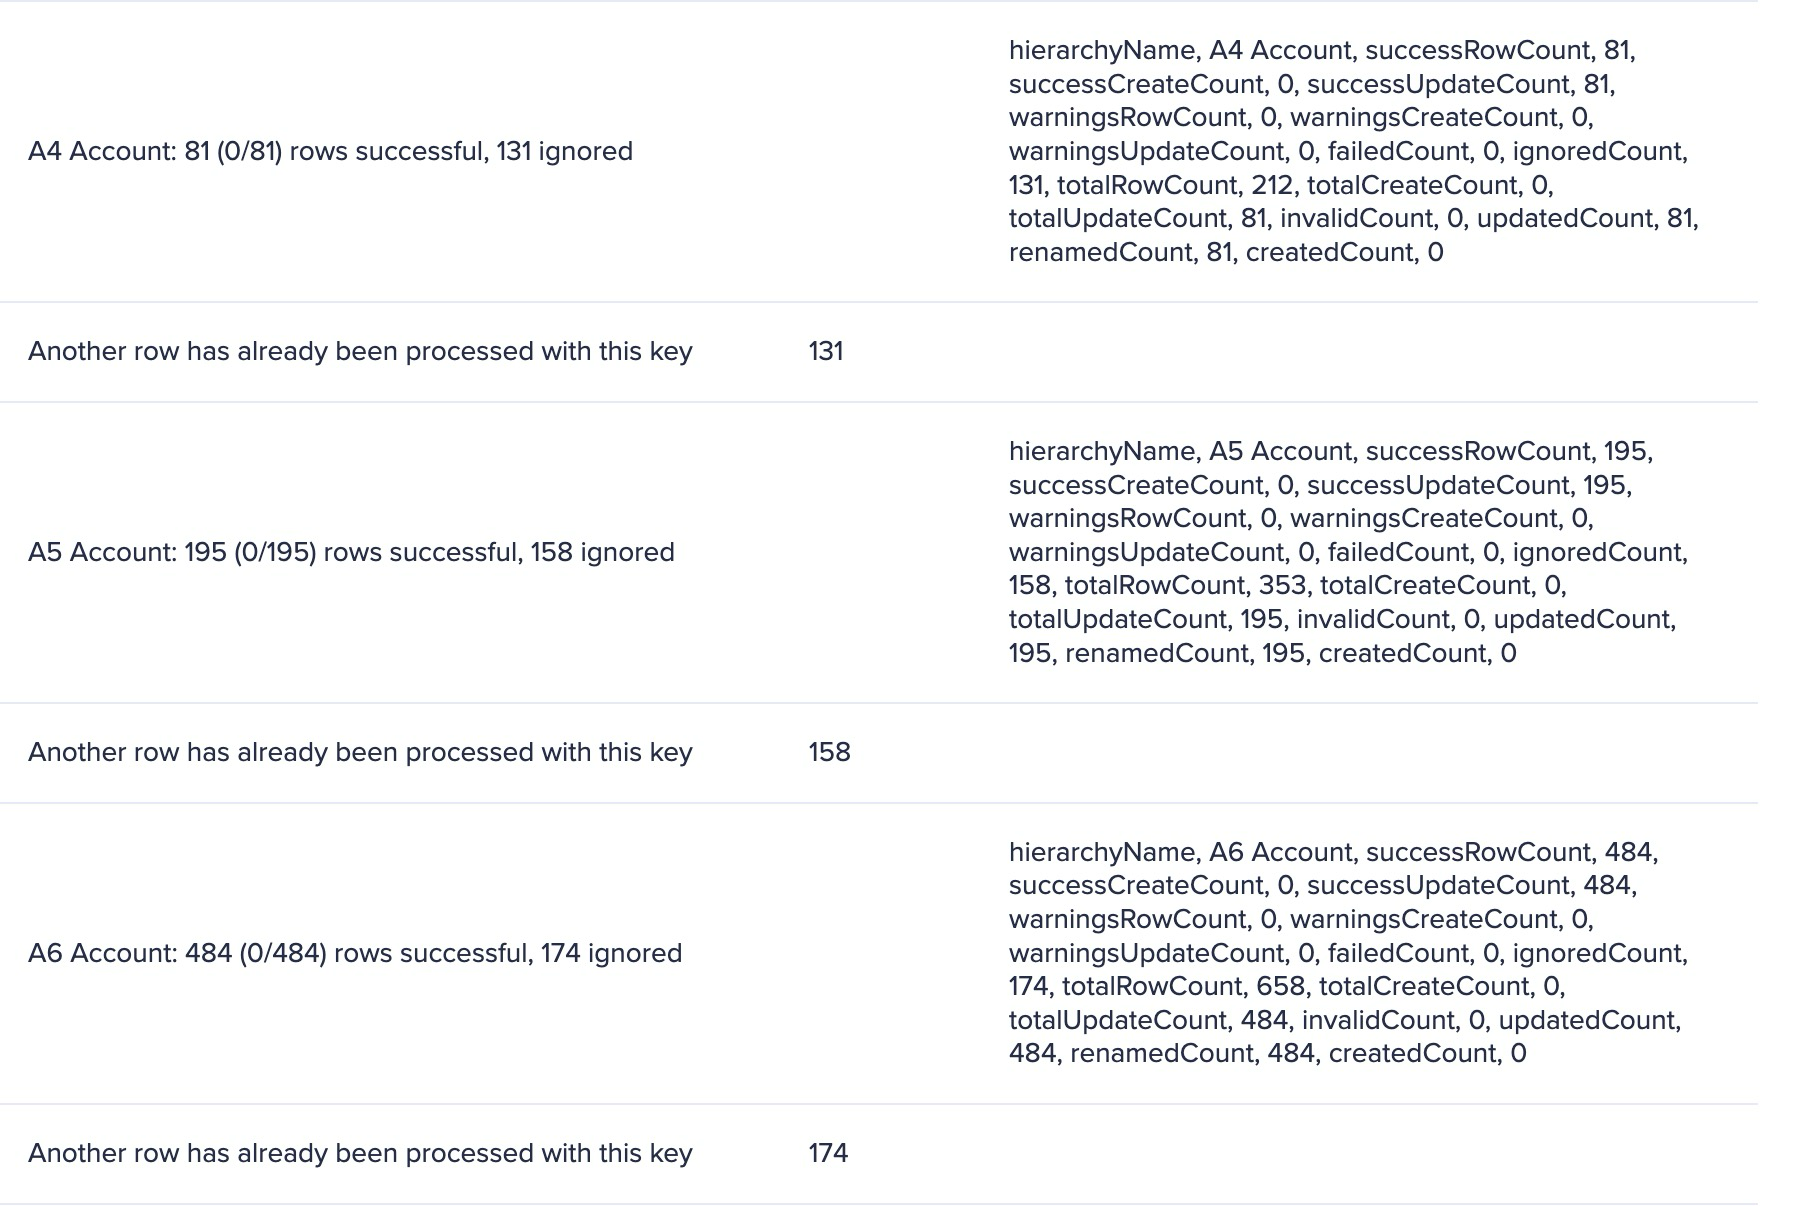Click the A5 Account 195 rows successful message
The image size is (1800, 1206).
point(351,552)
